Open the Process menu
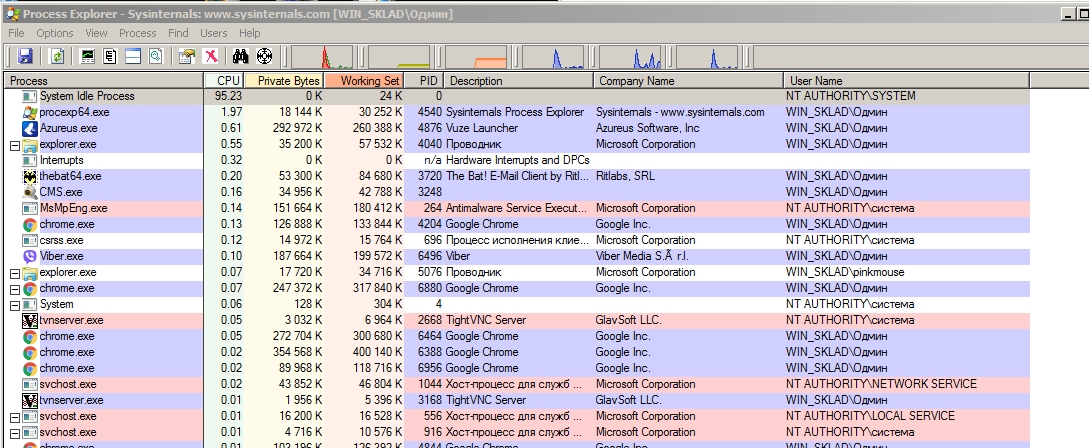 click(x=138, y=33)
